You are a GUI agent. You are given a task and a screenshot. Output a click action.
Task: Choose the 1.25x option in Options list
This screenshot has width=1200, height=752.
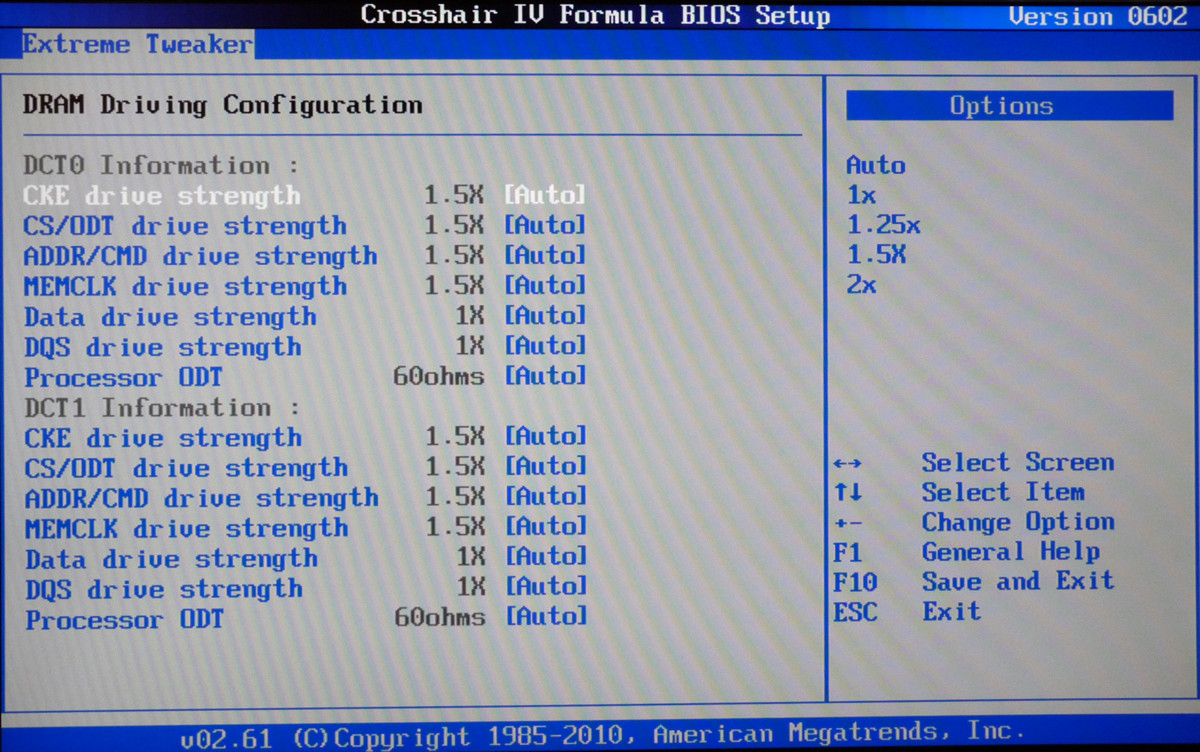pyautogui.click(x=882, y=225)
